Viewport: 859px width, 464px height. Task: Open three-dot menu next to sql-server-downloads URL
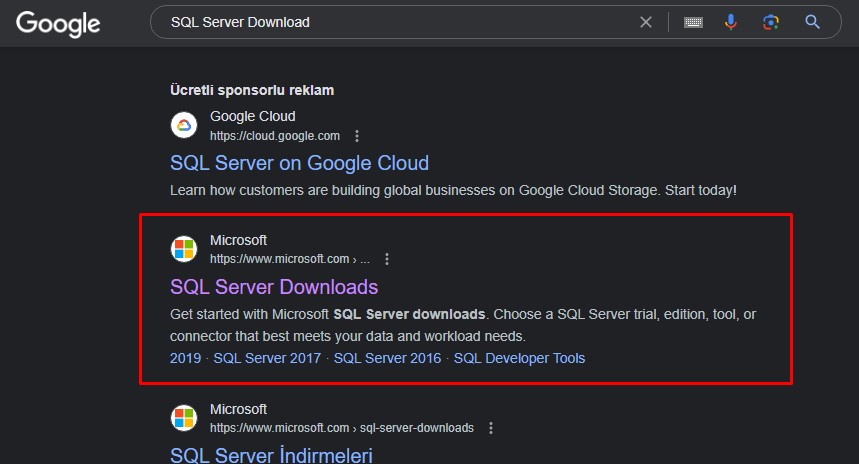[x=491, y=428]
